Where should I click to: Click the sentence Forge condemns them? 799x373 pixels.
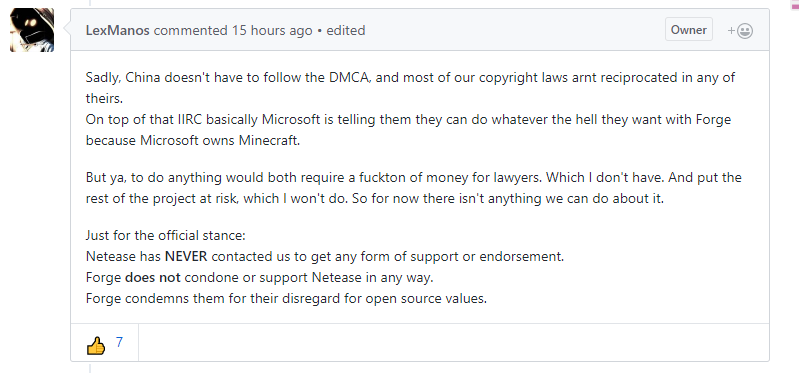[286, 299]
